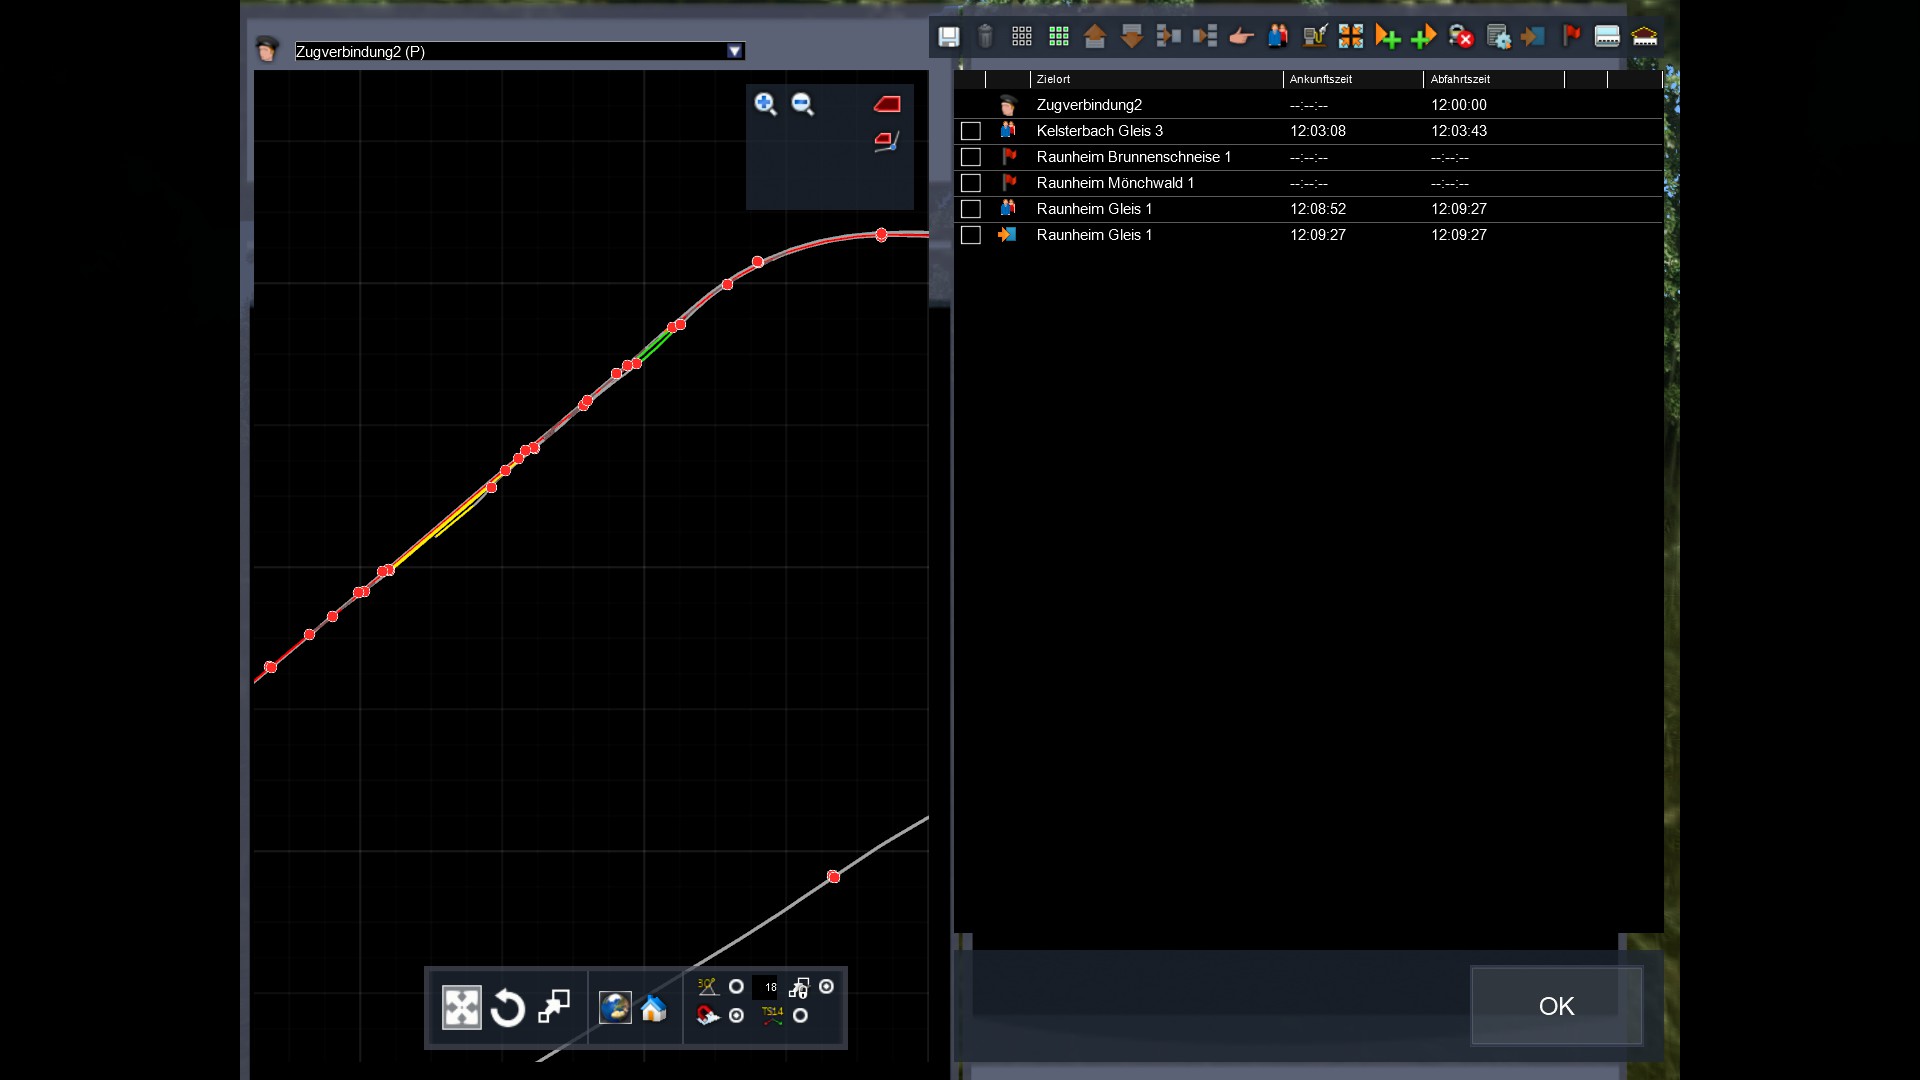This screenshot has width=1920, height=1080.
Task: Toggle the magnet snap radio button
Action: click(736, 1016)
